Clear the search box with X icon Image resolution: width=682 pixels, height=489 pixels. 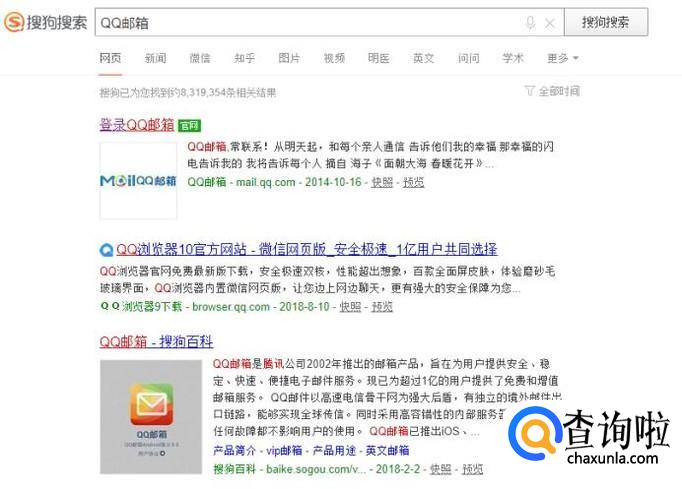pyautogui.click(x=550, y=23)
